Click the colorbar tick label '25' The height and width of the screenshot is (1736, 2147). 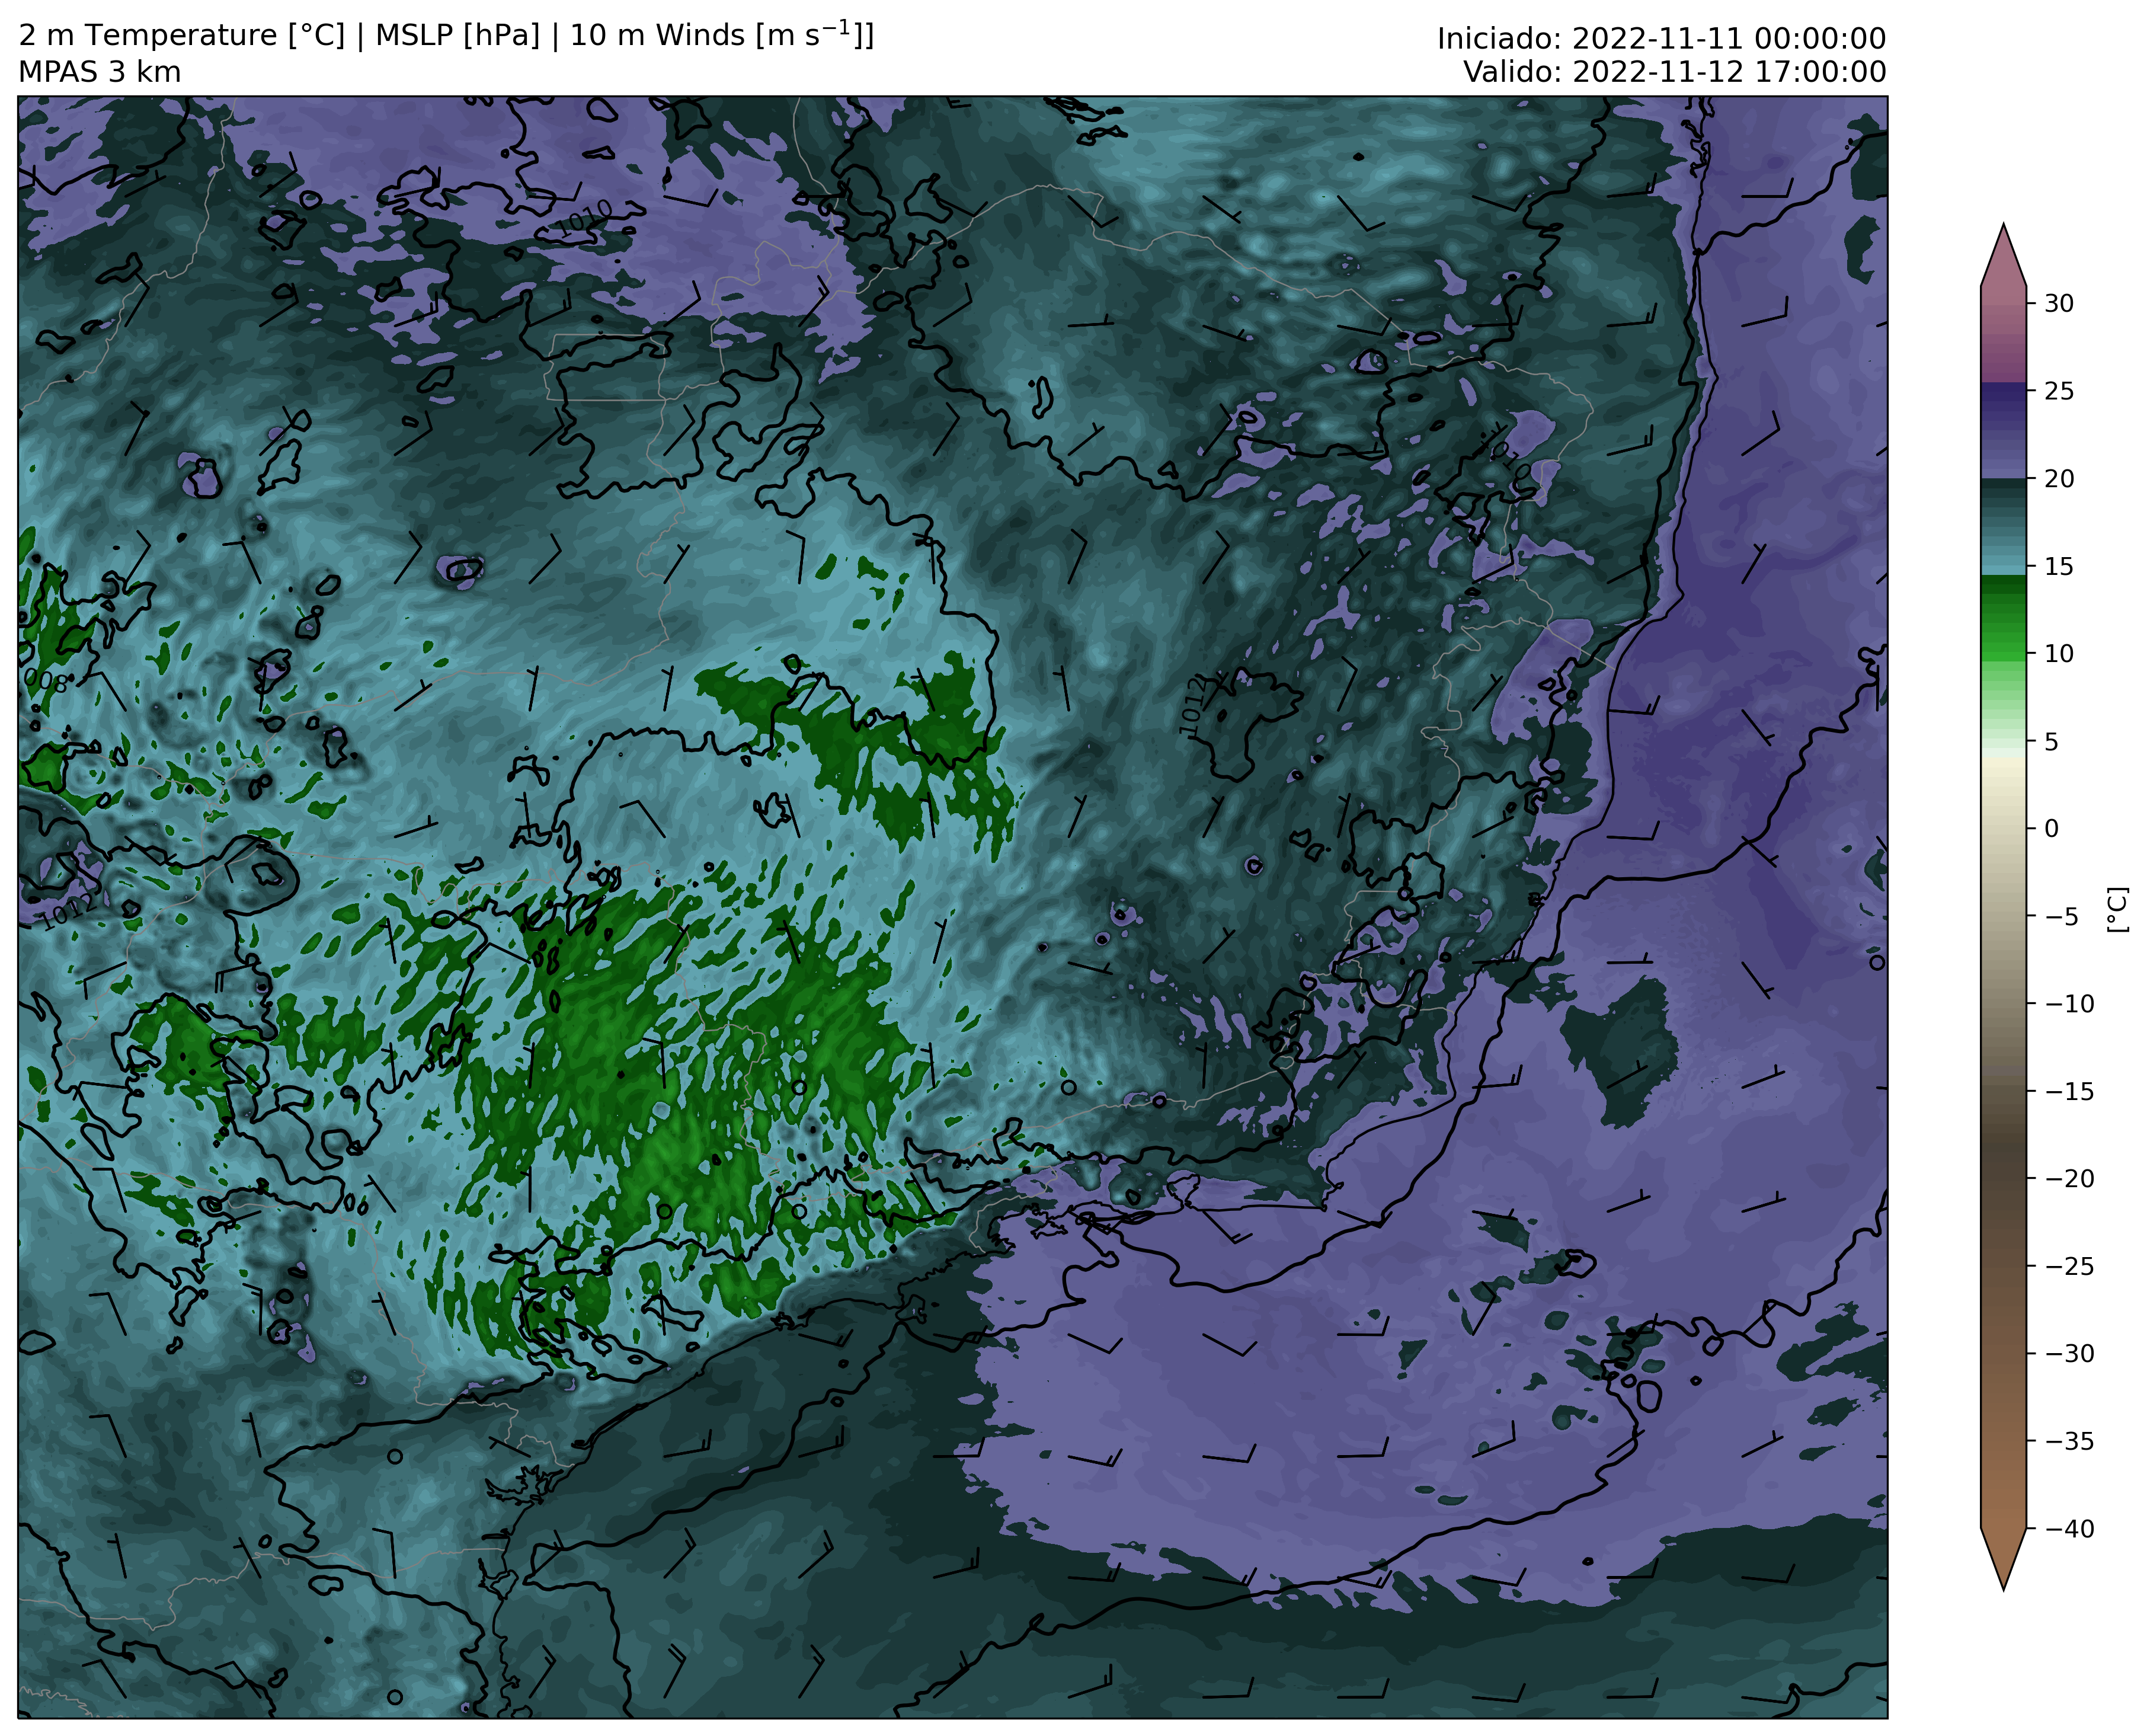2059,391
